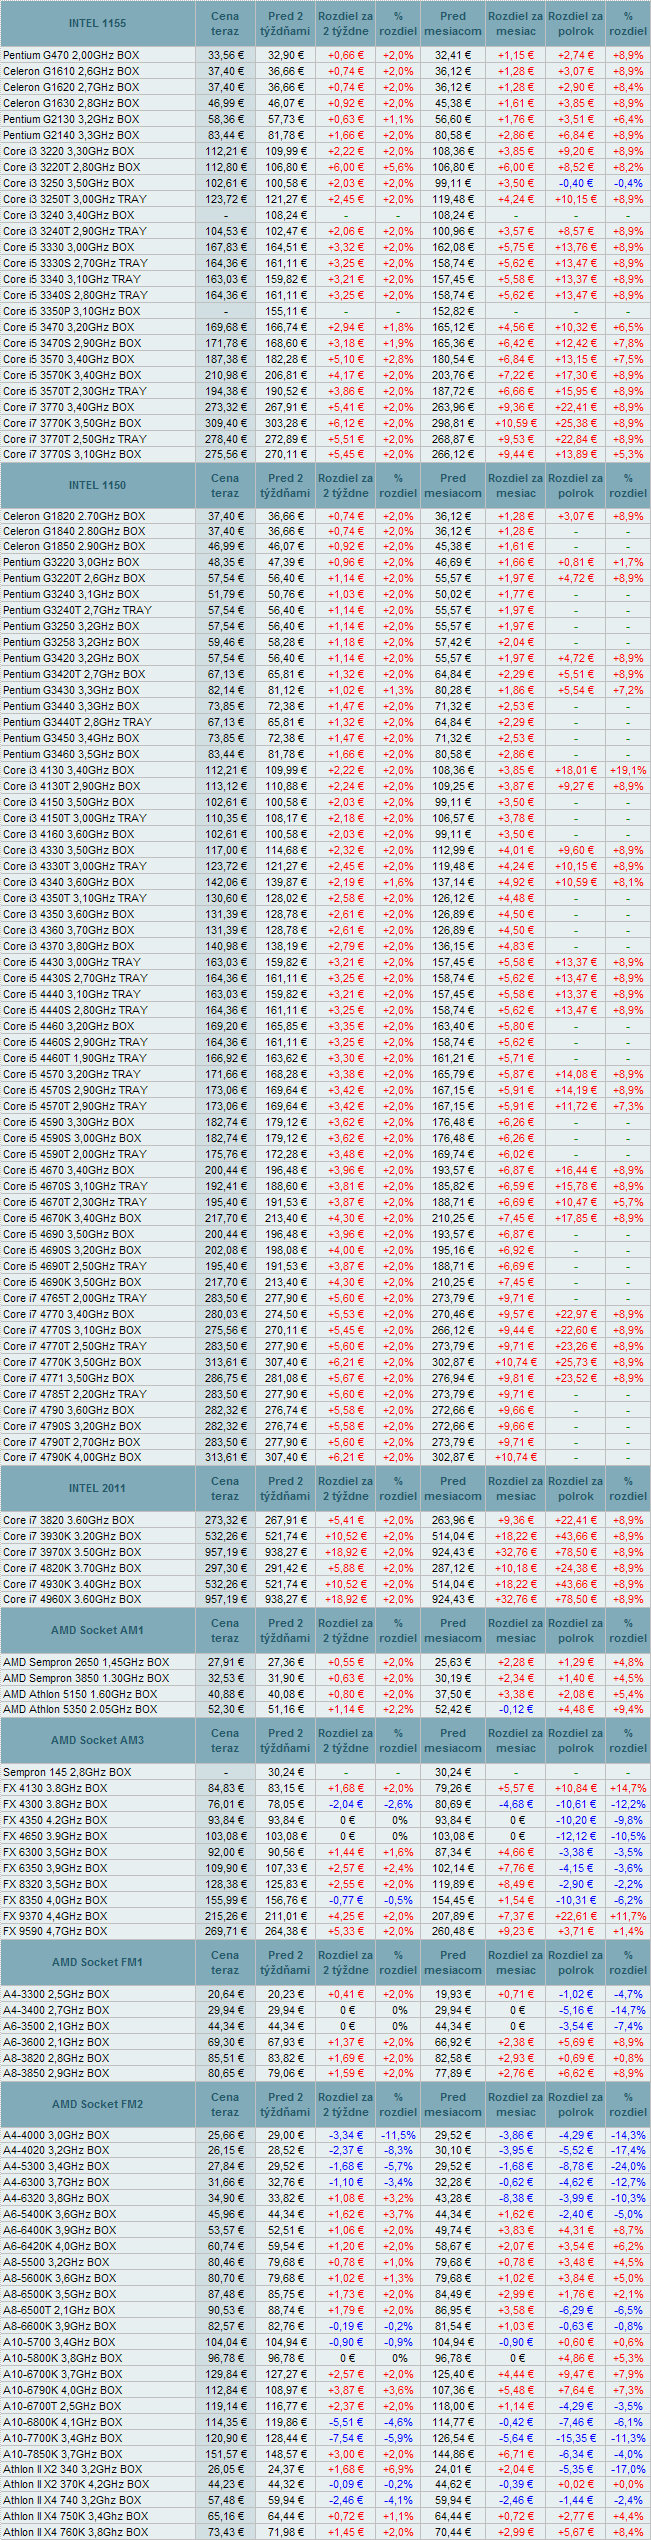Select Pentium G3258 3,2GHz BOX

71,642
